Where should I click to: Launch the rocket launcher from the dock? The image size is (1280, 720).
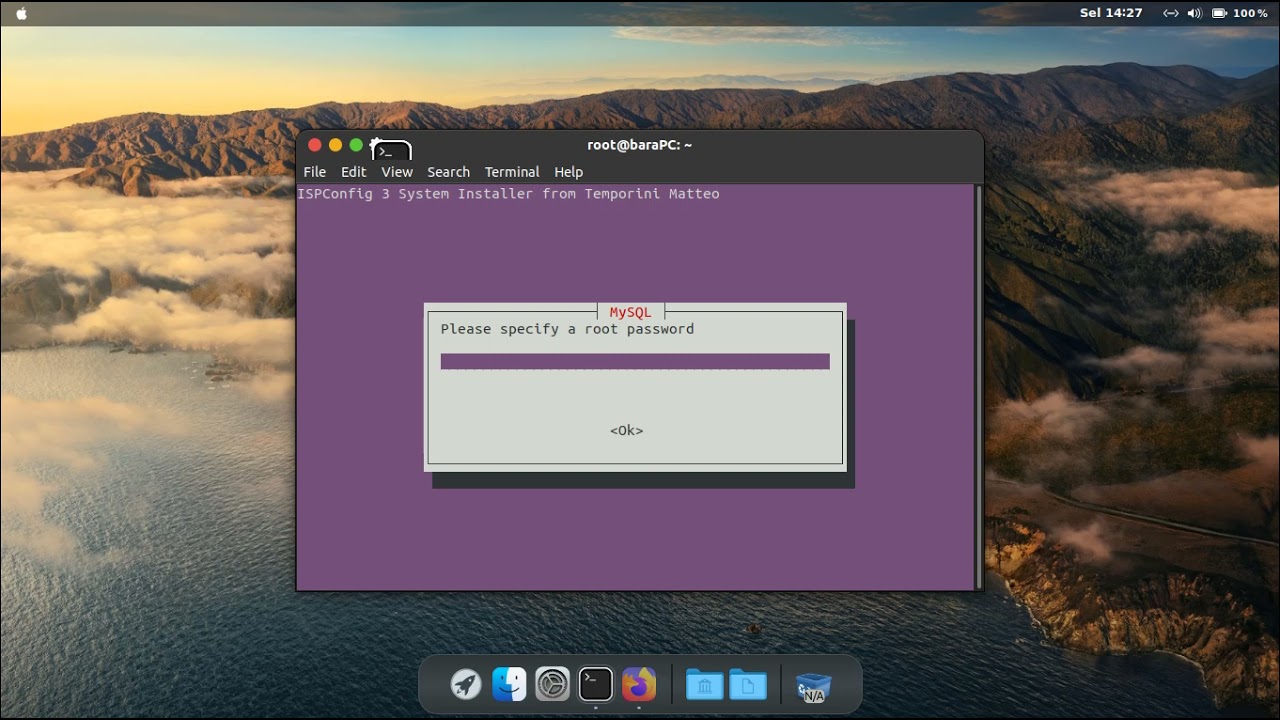coord(466,684)
